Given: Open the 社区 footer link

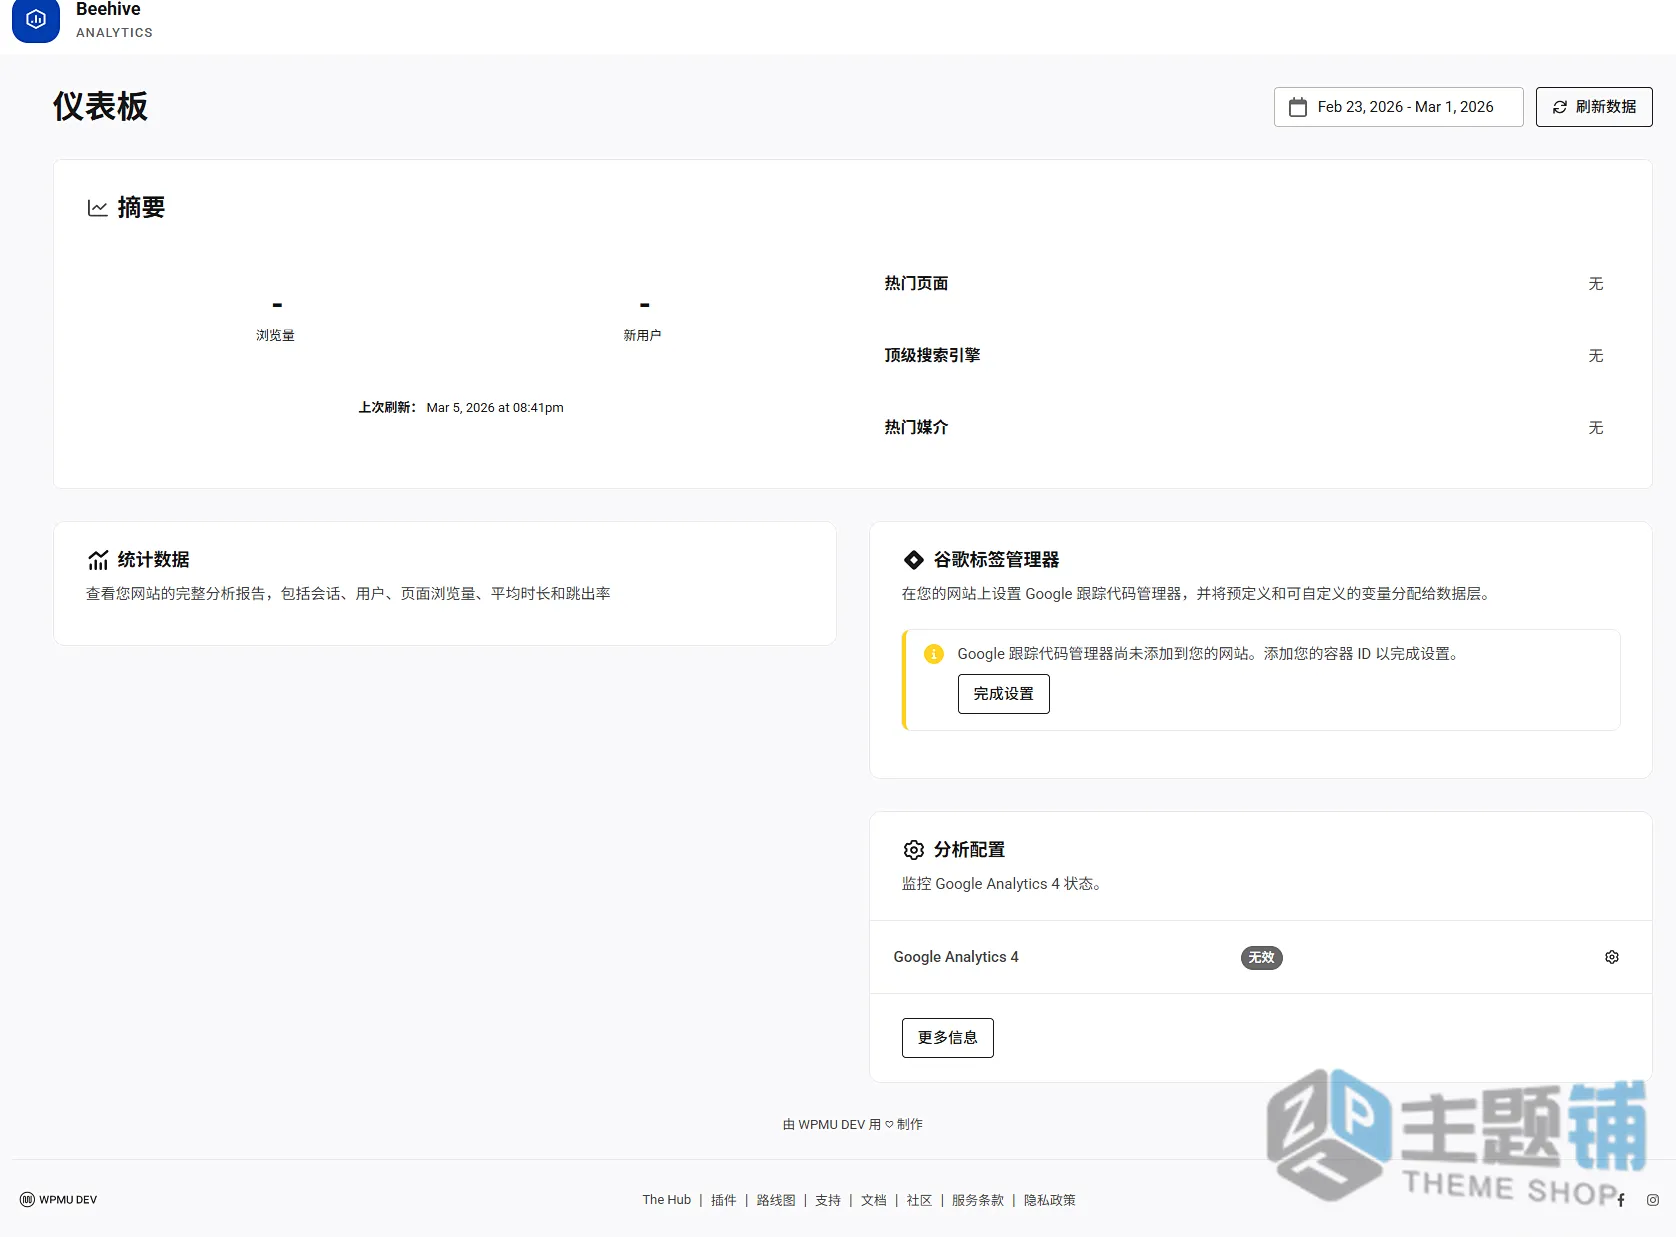Looking at the screenshot, I should click(x=919, y=1200).
